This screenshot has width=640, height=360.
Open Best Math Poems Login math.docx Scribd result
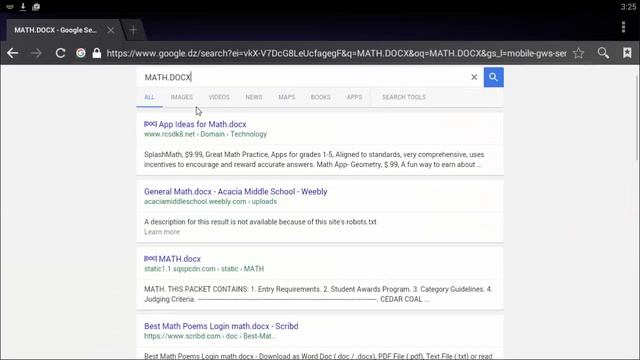tap(221, 326)
